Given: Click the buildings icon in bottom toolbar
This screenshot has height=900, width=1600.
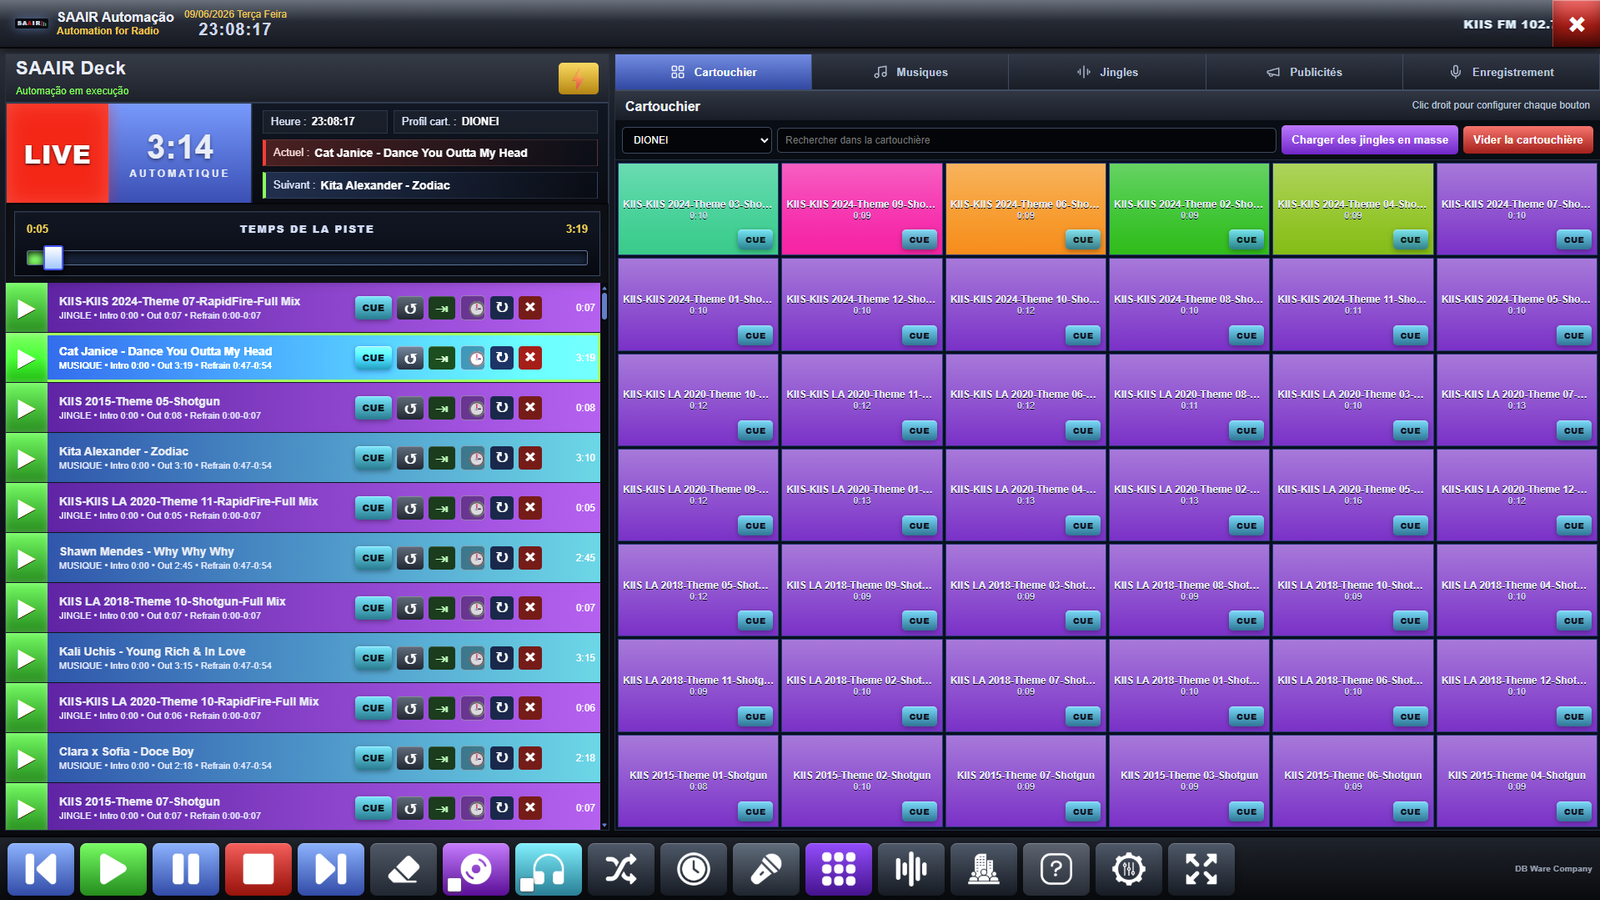Looking at the screenshot, I should tap(983, 869).
